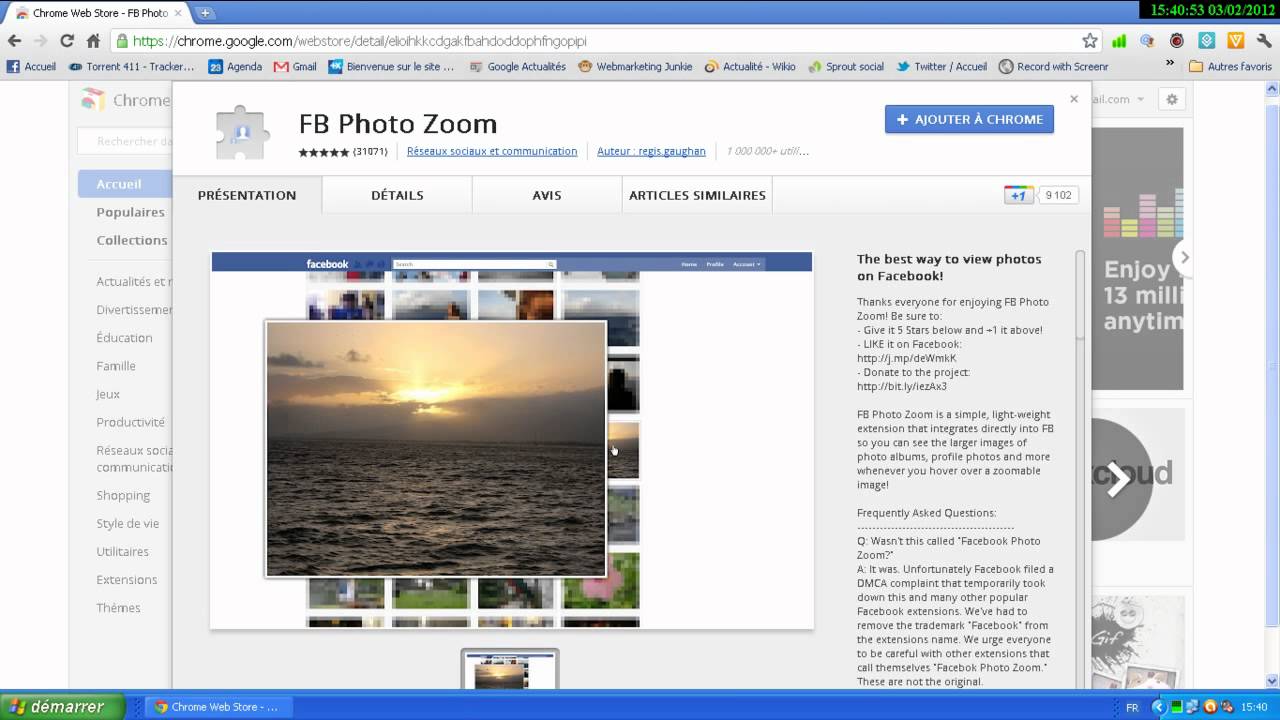1280x720 pixels.
Task: Open the Sprout social bookmark
Action: pos(846,67)
